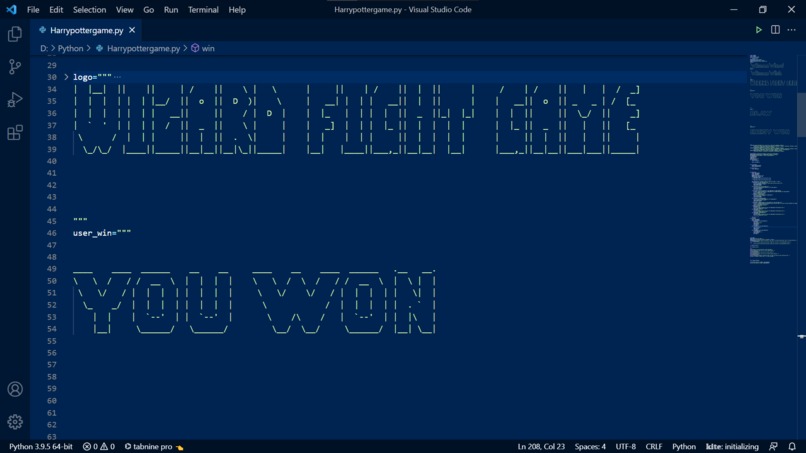Viewport: 806px width, 453px height.
Task: Click the feedback icon in status bar
Action: pos(773,446)
